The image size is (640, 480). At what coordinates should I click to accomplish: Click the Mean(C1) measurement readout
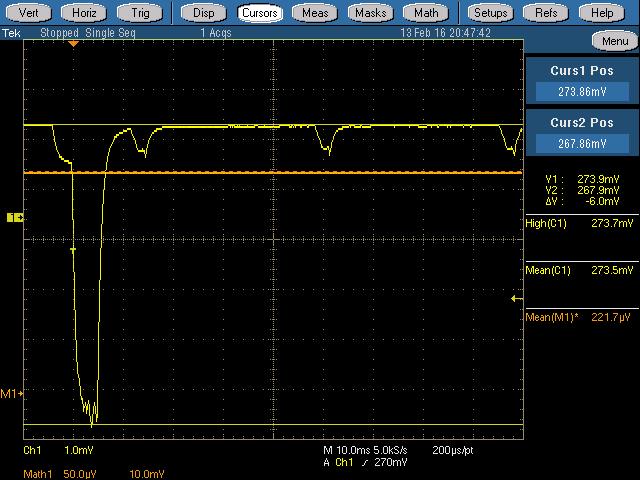point(580,270)
